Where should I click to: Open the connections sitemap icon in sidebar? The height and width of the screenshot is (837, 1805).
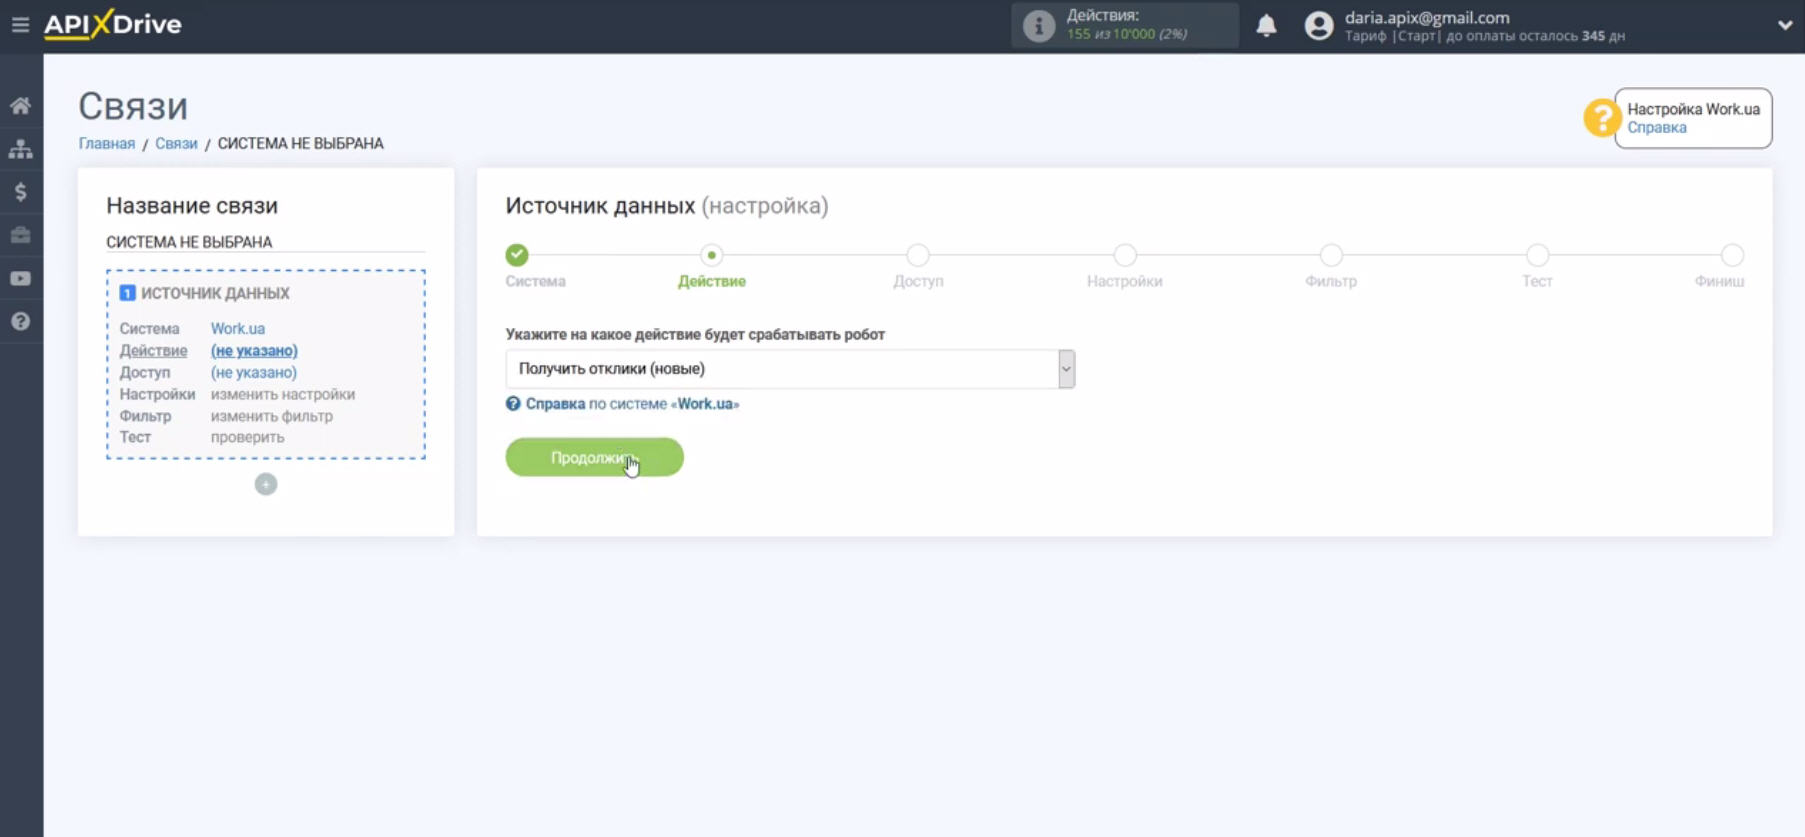click(20, 149)
